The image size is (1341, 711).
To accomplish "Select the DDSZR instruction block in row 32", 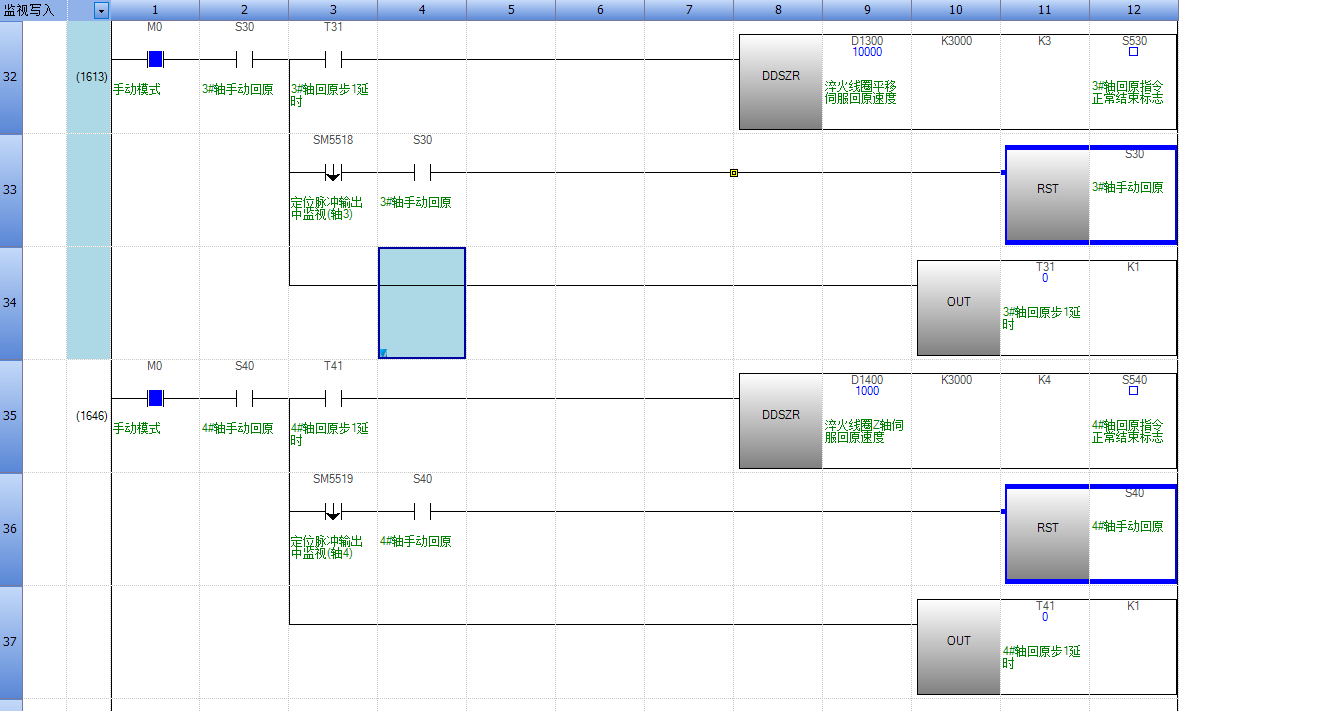I will (x=780, y=82).
